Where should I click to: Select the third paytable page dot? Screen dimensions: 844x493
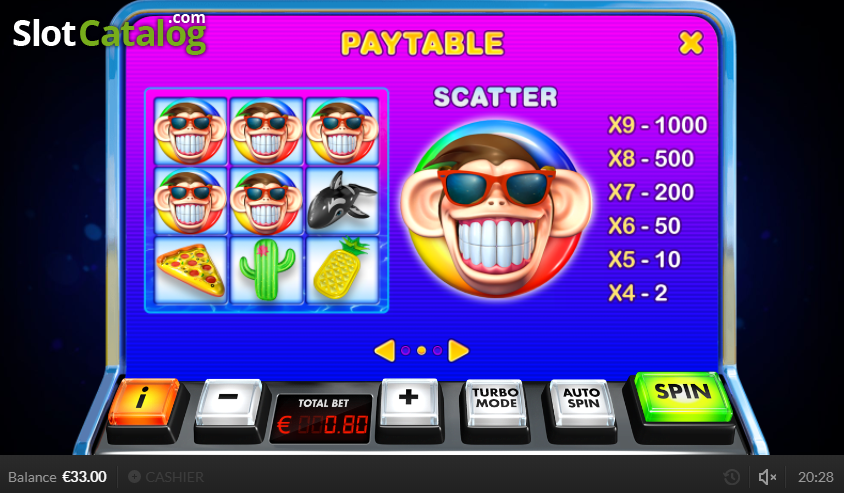438,351
